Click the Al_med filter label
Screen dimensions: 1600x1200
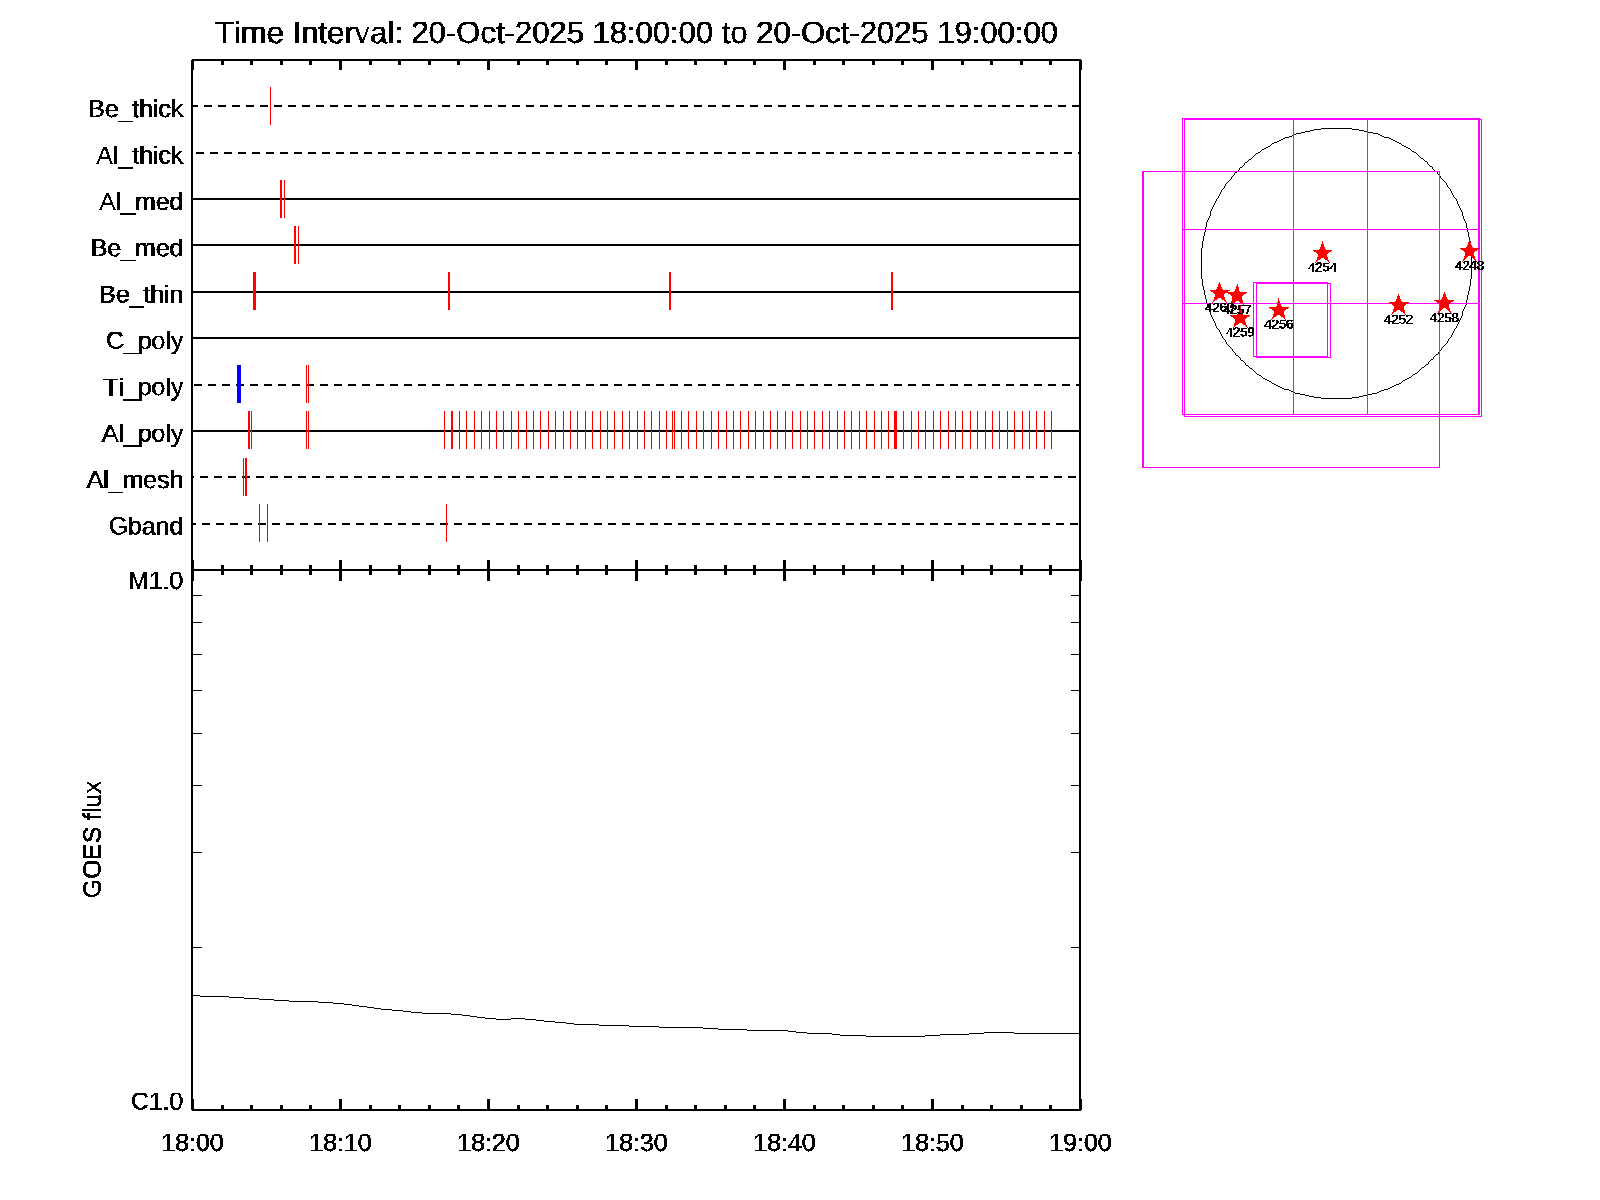point(141,202)
